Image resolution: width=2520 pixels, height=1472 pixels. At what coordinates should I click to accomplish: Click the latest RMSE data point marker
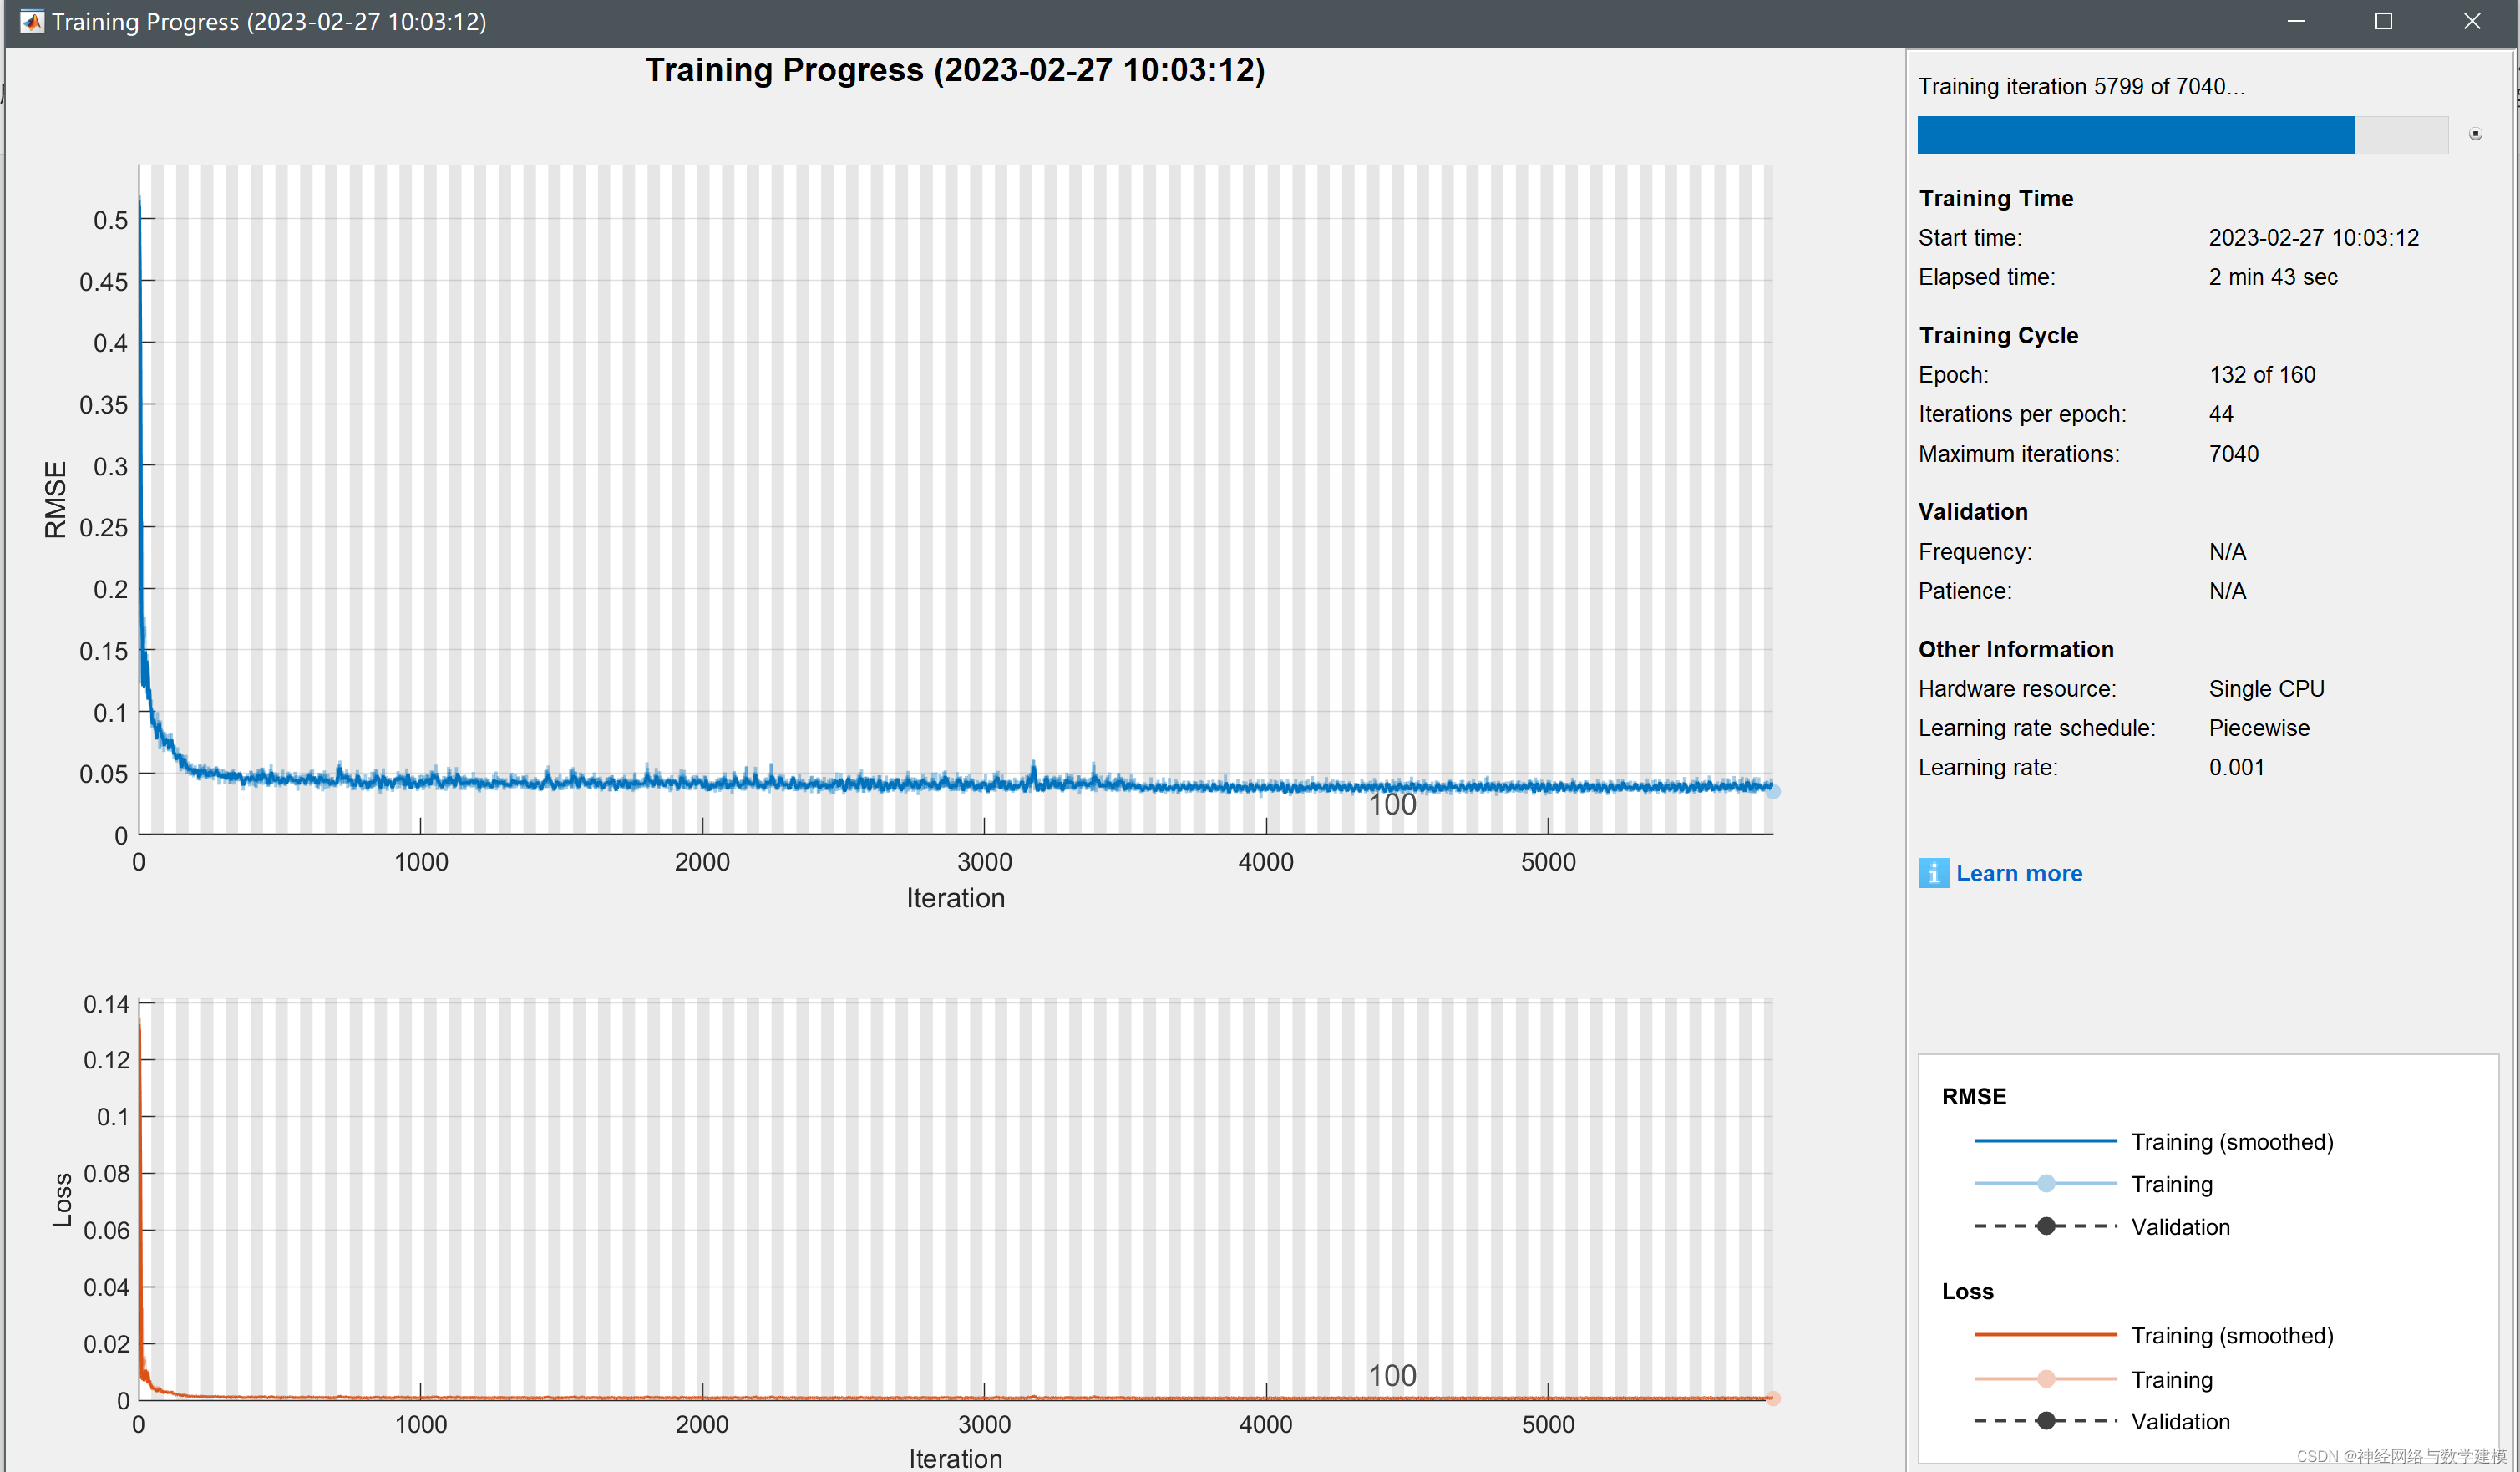click(1773, 791)
